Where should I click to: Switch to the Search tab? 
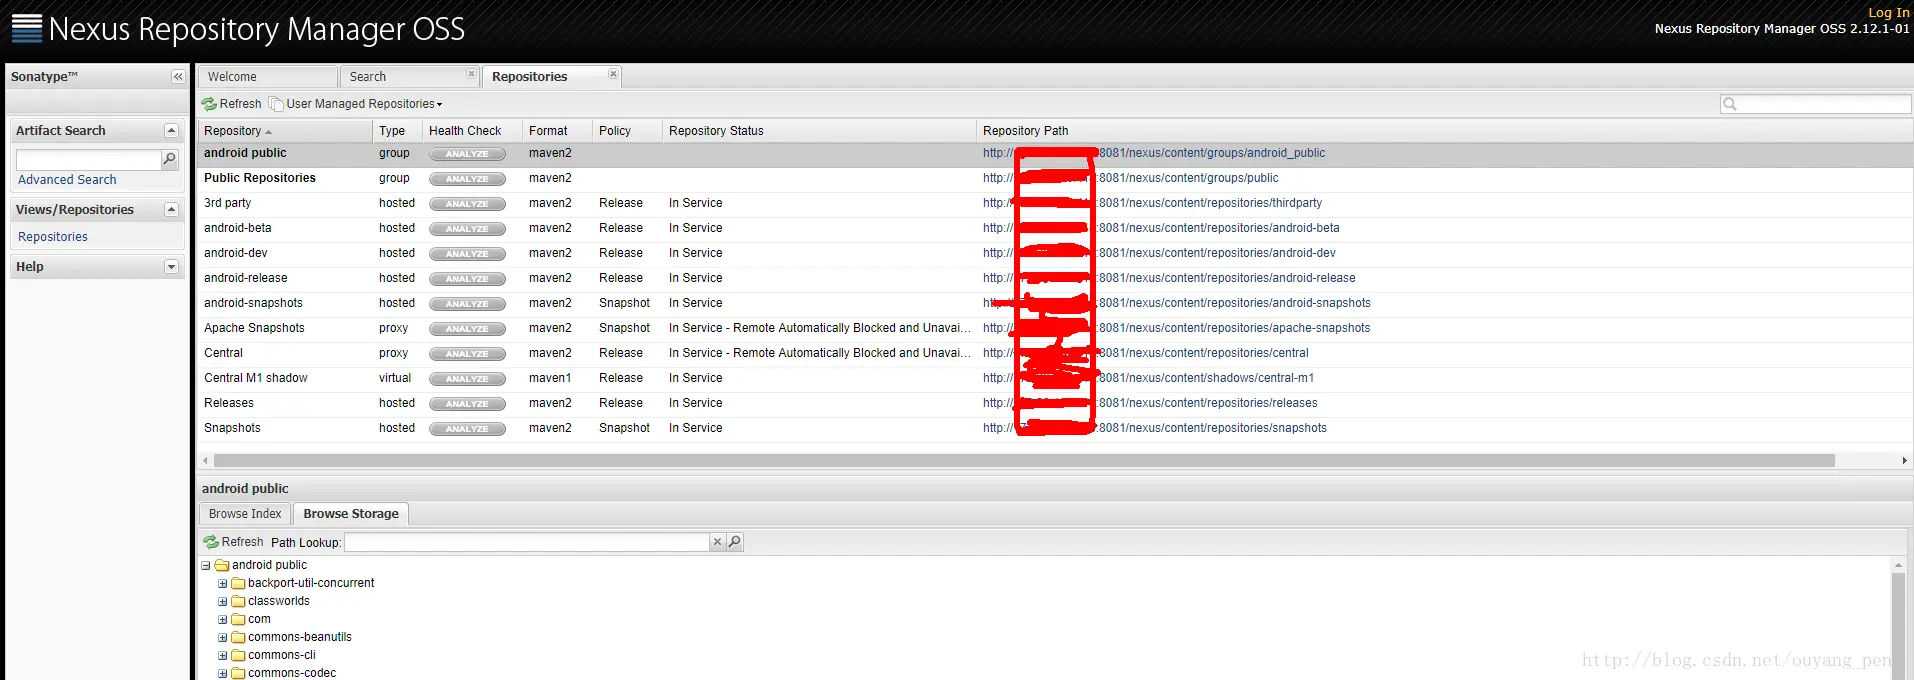[408, 77]
